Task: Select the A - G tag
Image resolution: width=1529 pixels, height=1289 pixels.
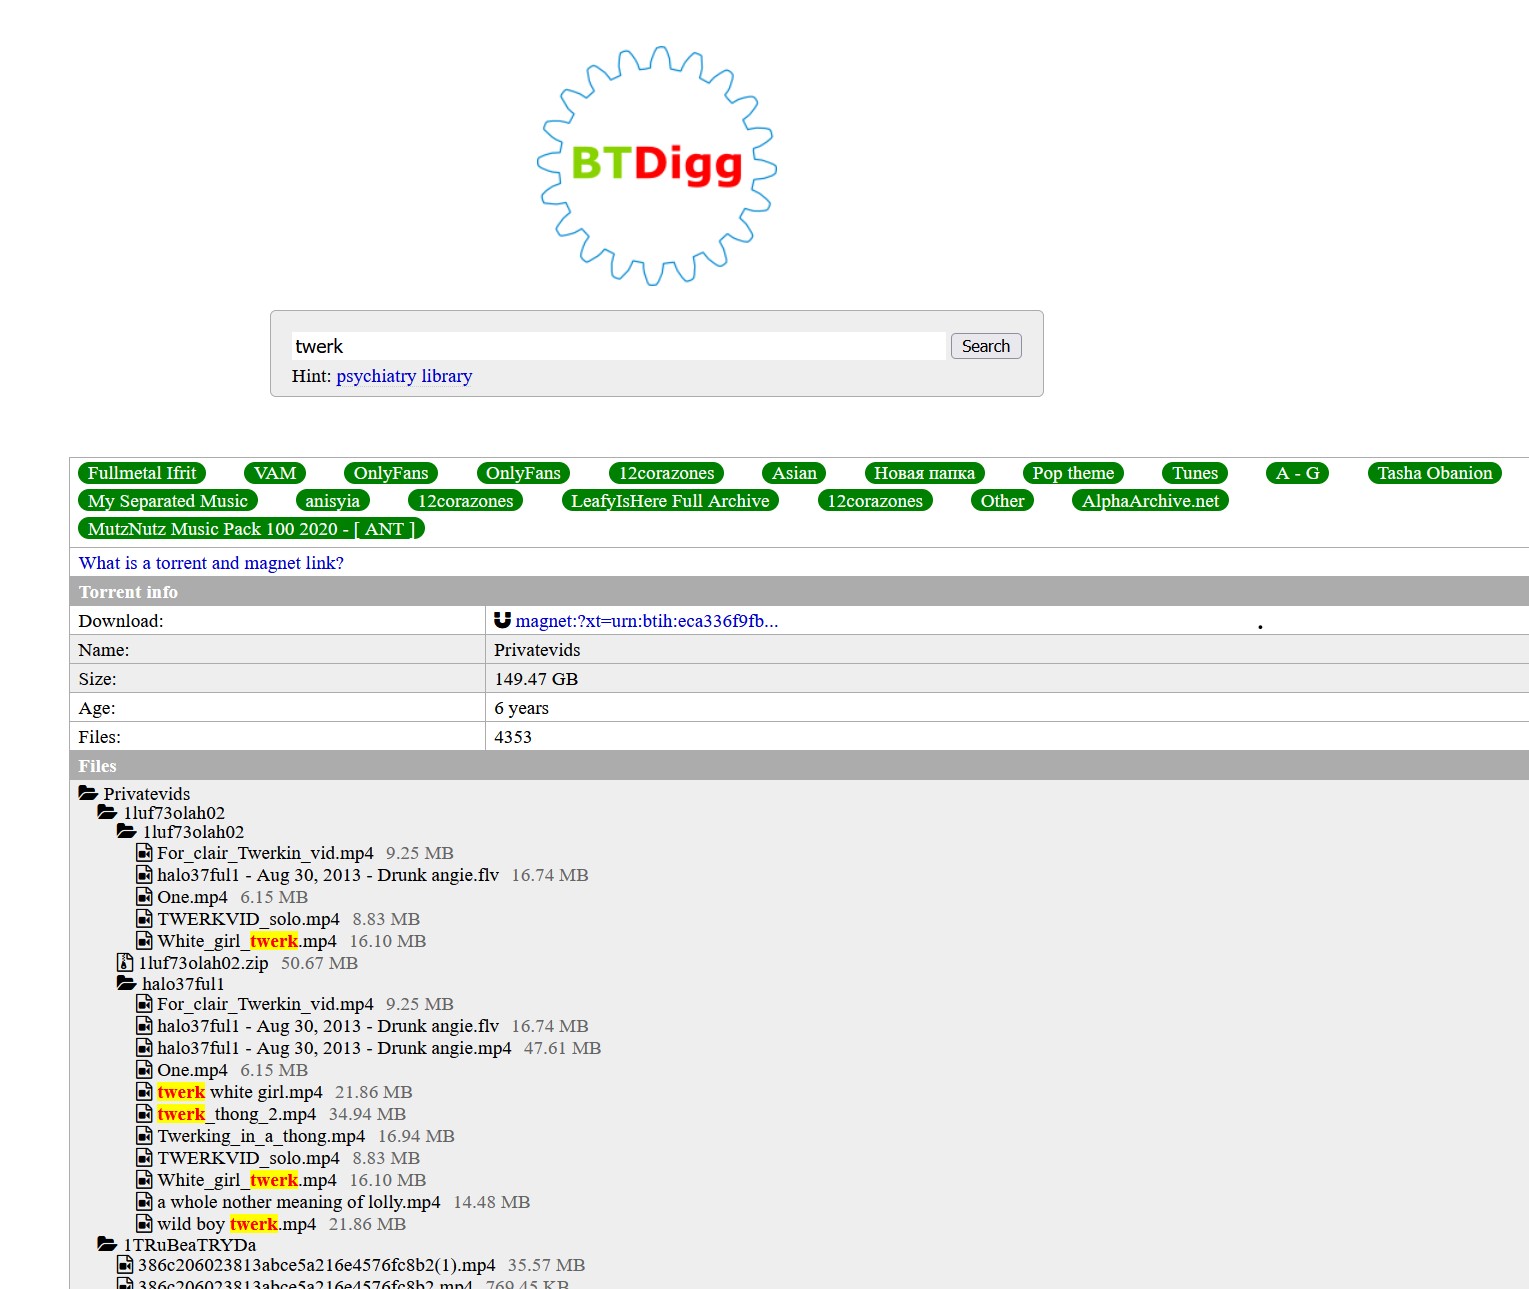Action: tap(1298, 473)
